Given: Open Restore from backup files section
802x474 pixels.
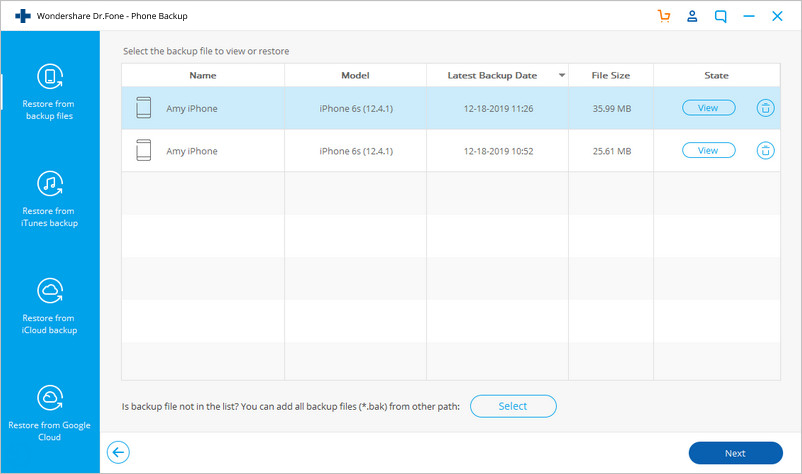Looking at the screenshot, I should [x=50, y=92].
